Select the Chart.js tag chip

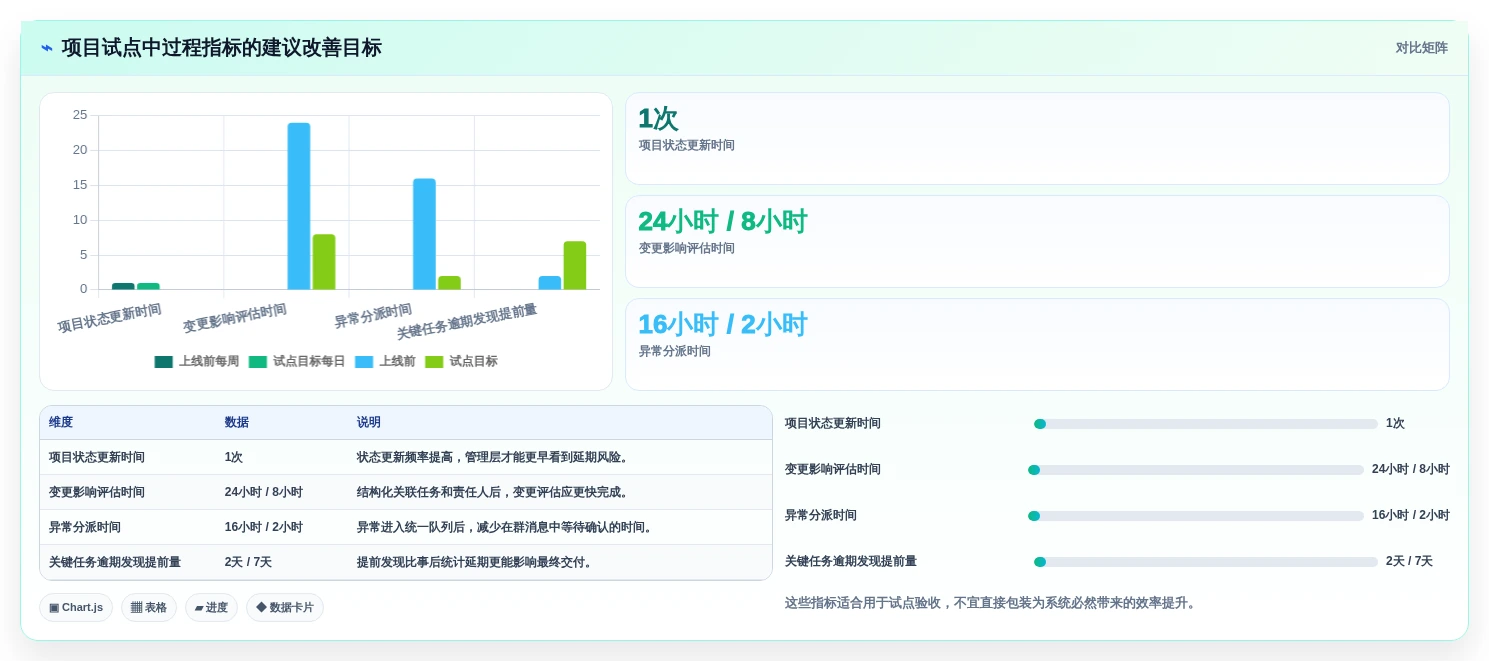(76, 608)
